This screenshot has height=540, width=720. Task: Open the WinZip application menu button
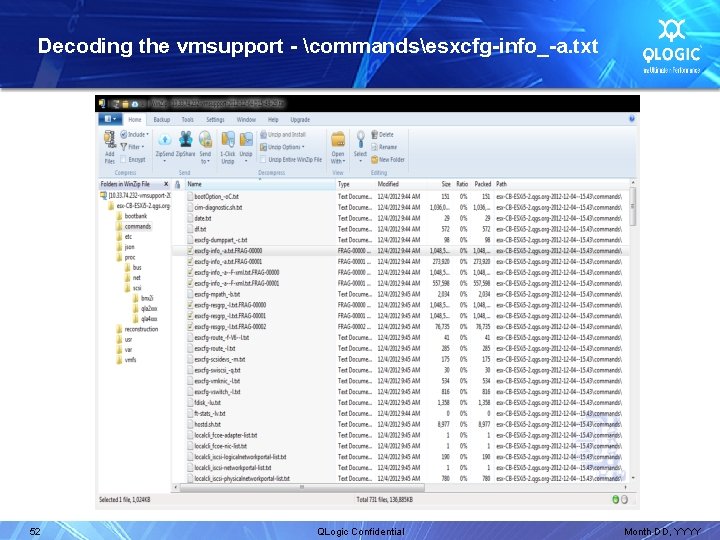(110, 119)
